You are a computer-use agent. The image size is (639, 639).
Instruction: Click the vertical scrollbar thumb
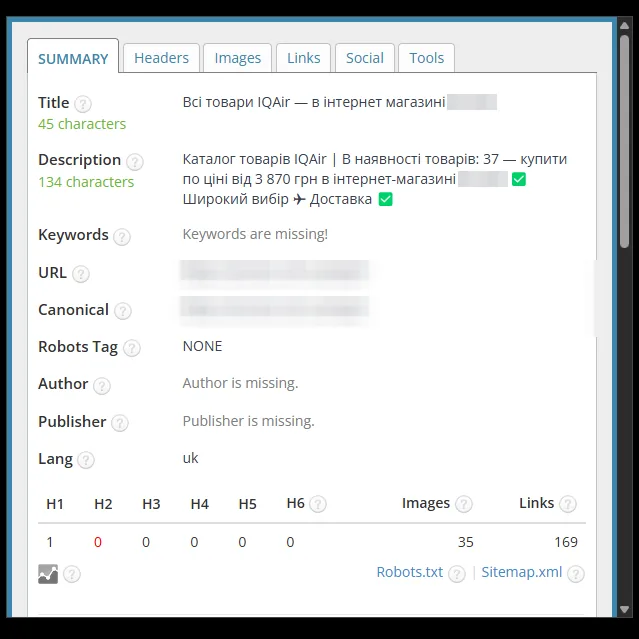tap(624, 141)
